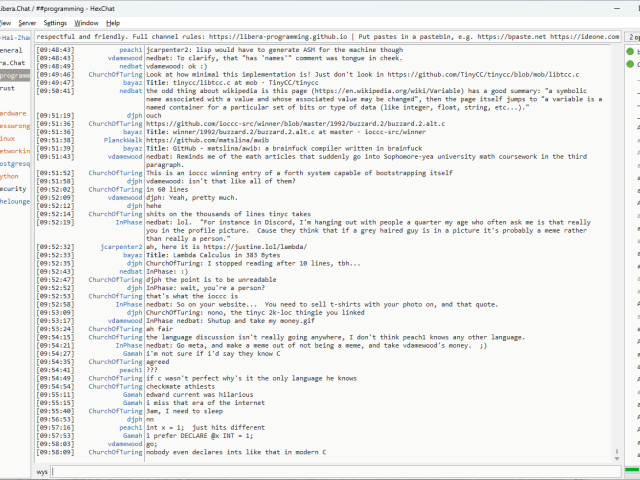The image size is (640, 480).
Task: Open the Window menu
Action: click(x=87, y=22)
